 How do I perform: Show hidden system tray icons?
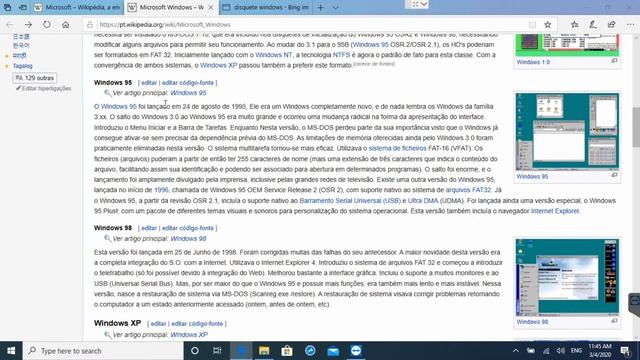pos(516,351)
